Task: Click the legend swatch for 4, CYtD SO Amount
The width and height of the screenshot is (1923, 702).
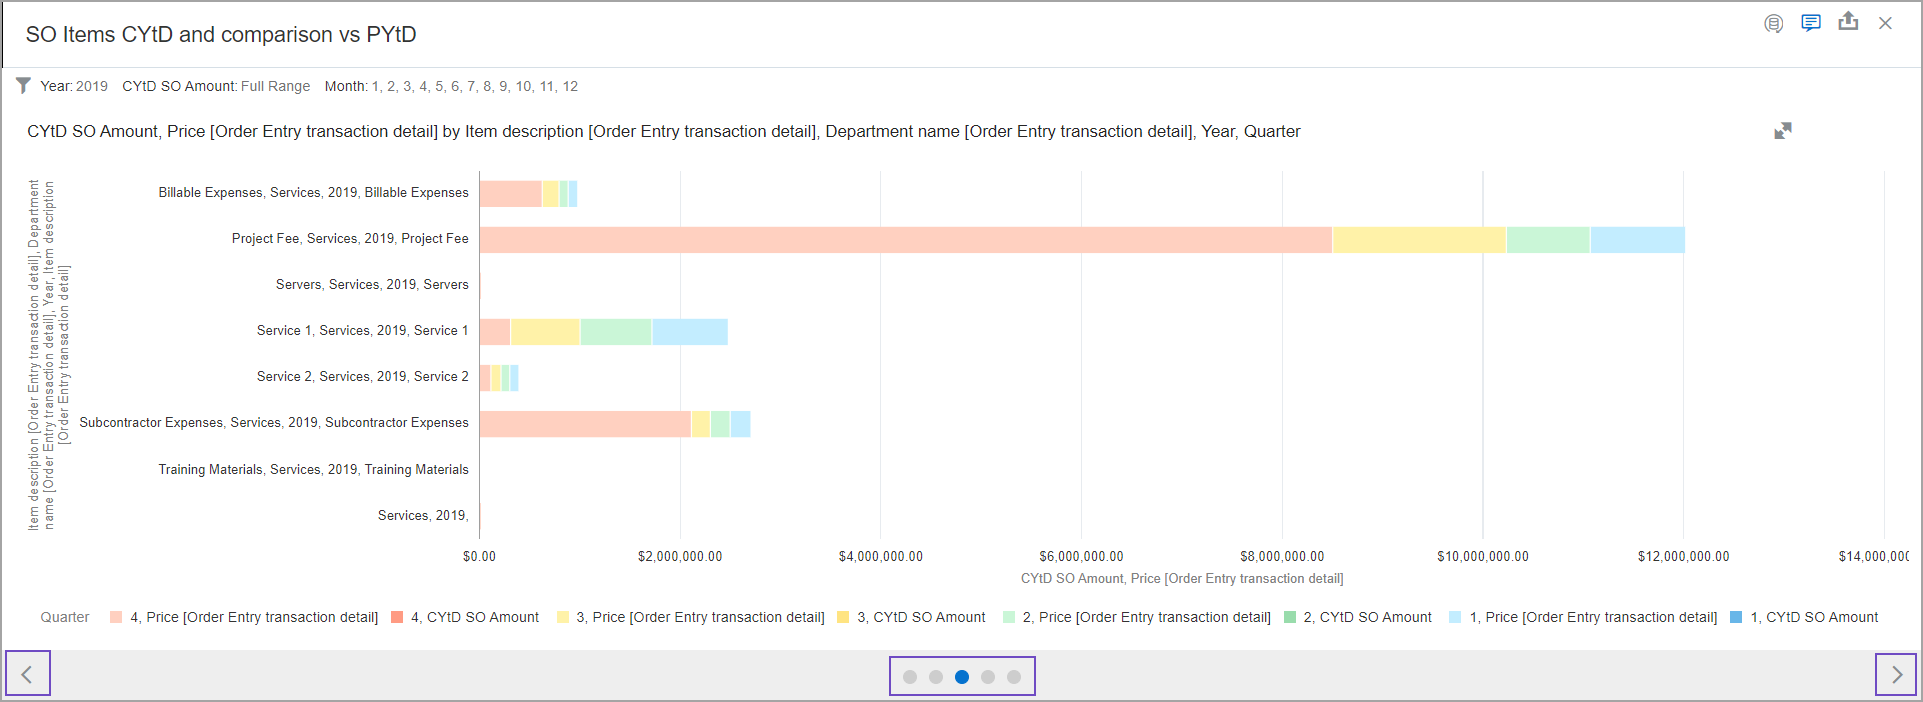Action: (397, 617)
